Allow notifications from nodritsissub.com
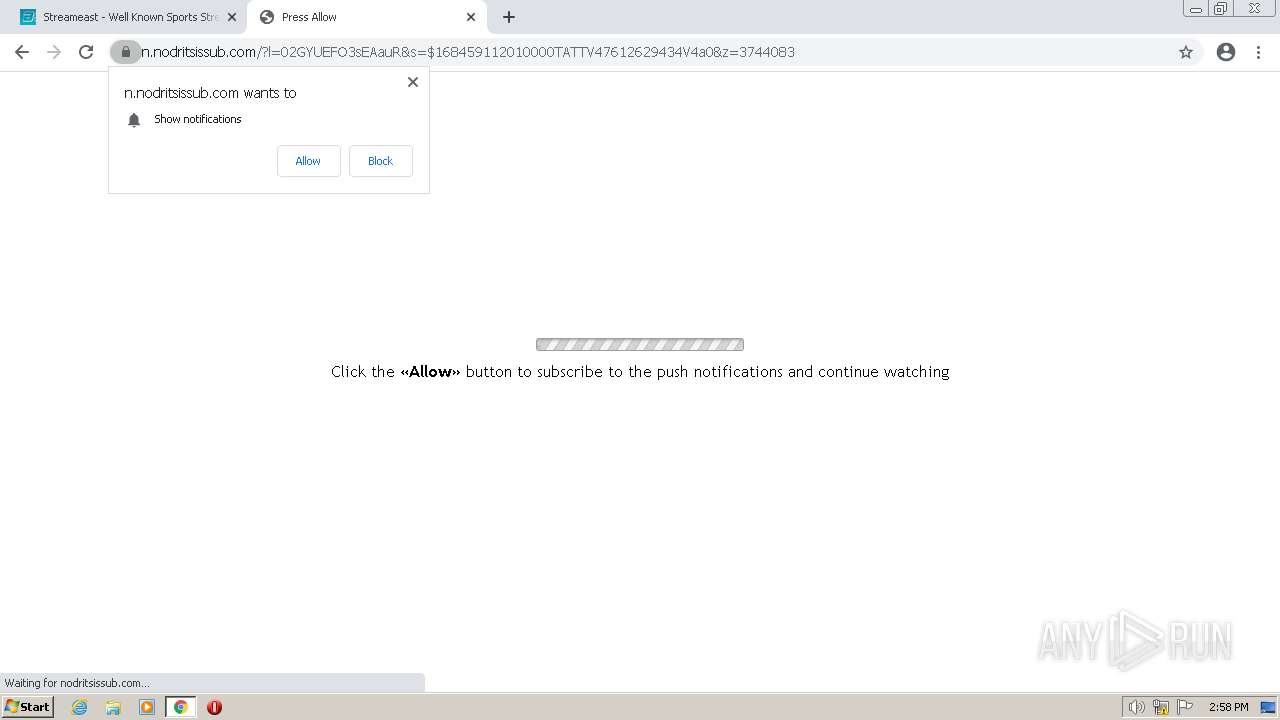 (308, 161)
